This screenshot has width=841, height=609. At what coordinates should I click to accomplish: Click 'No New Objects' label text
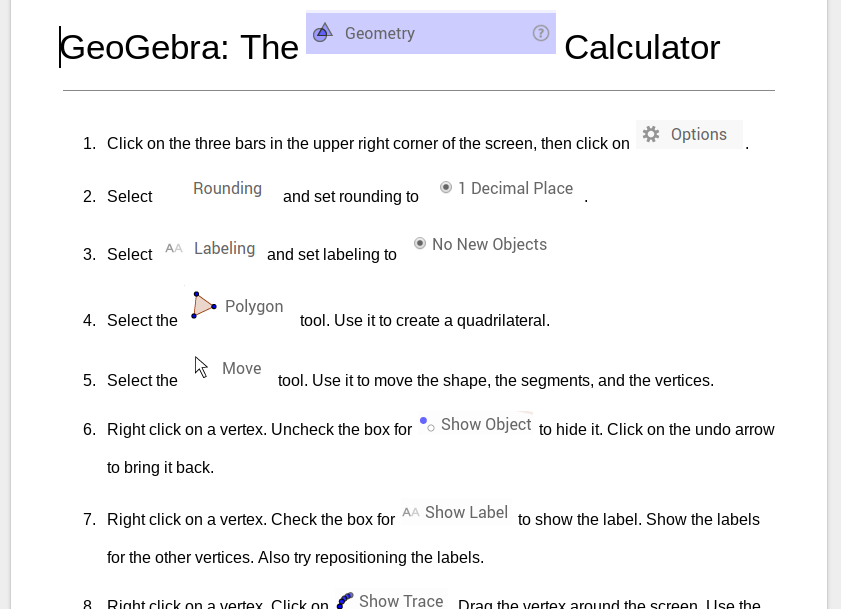coord(490,244)
